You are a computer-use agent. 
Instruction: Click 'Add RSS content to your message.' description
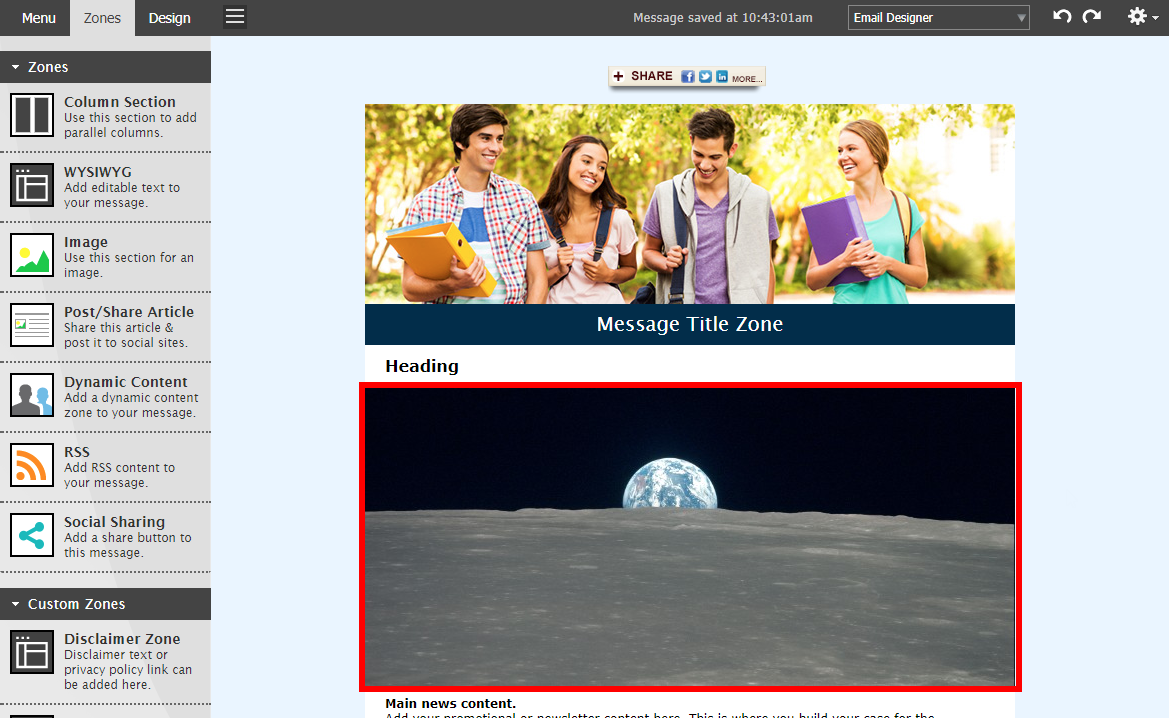click(x=119, y=475)
